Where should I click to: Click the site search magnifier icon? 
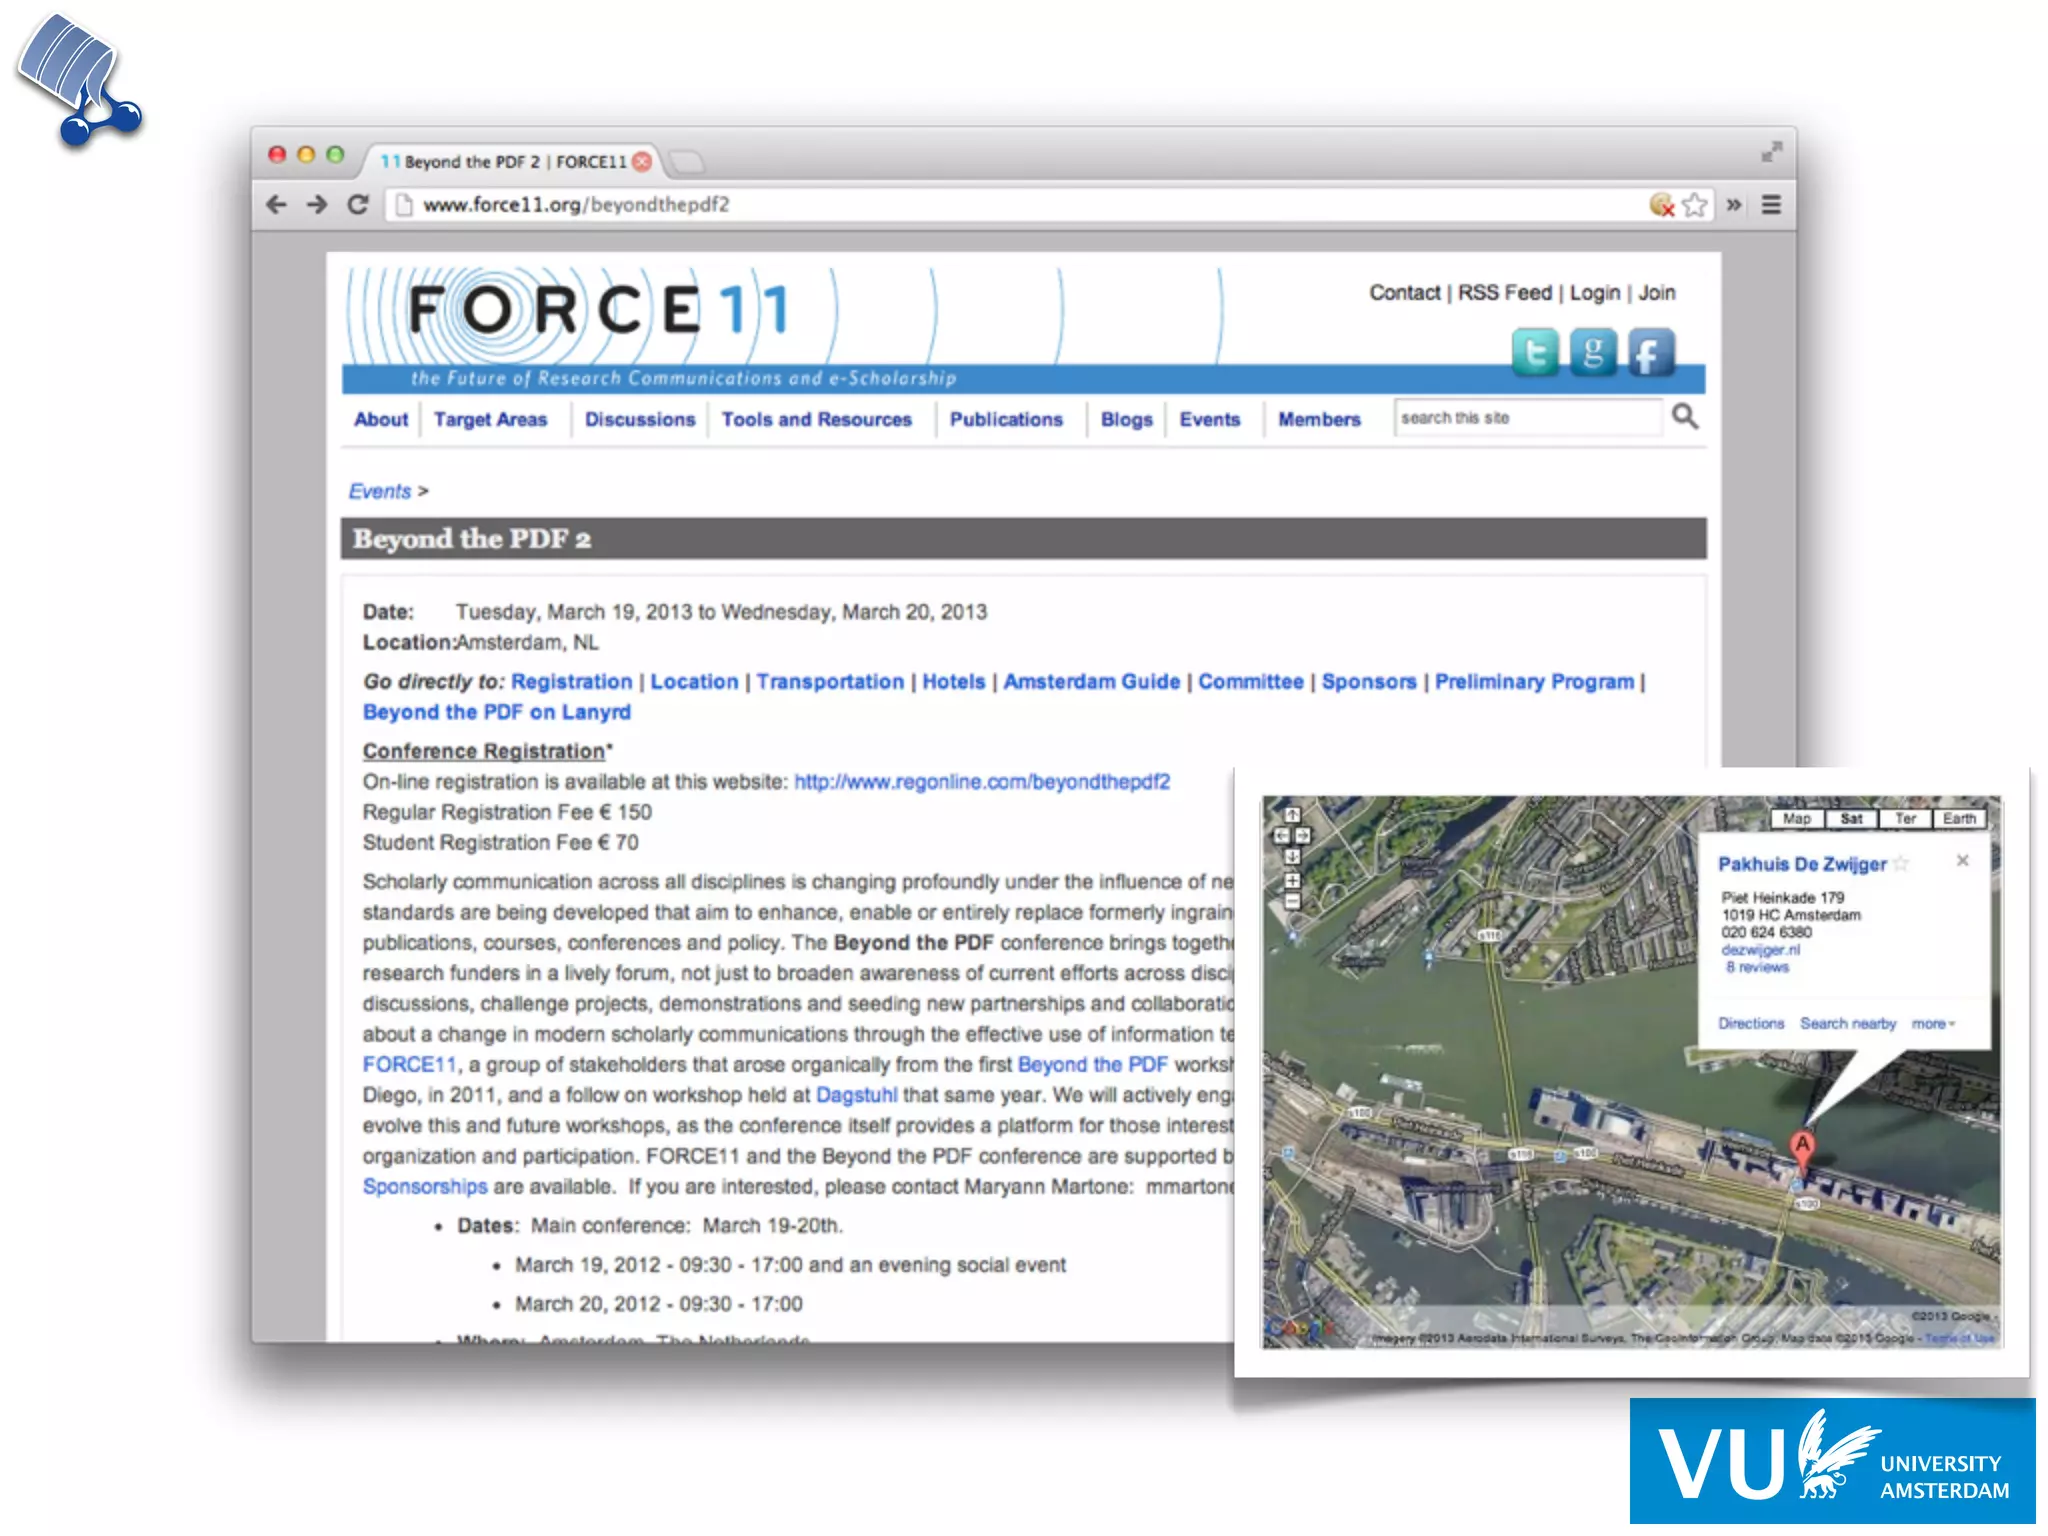[x=1685, y=416]
